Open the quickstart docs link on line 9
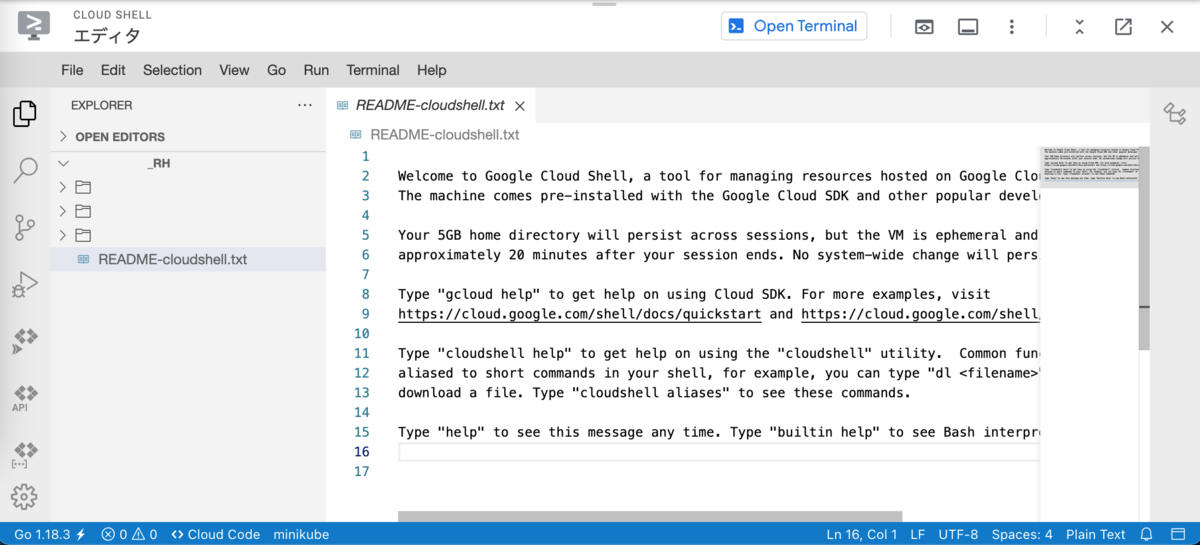Viewport: 1200px width, 545px height. pyautogui.click(x=580, y=314)
